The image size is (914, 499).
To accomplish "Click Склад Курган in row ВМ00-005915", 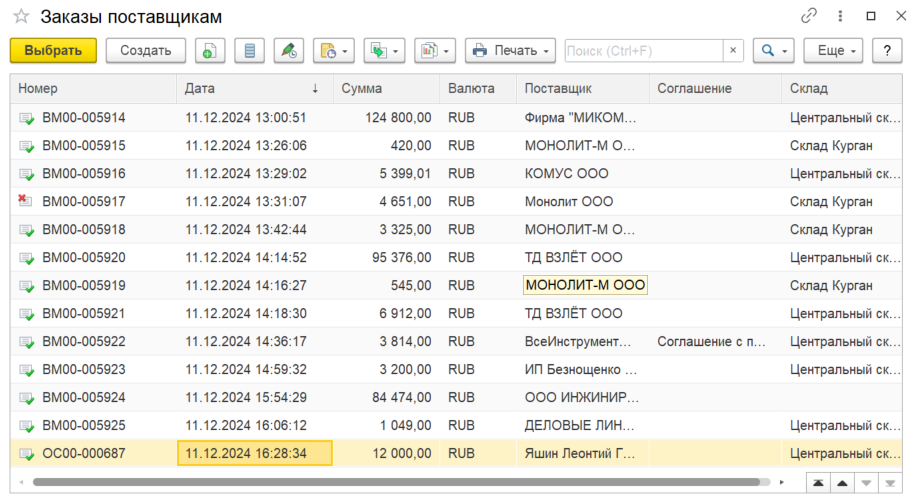I will [831, 146].
